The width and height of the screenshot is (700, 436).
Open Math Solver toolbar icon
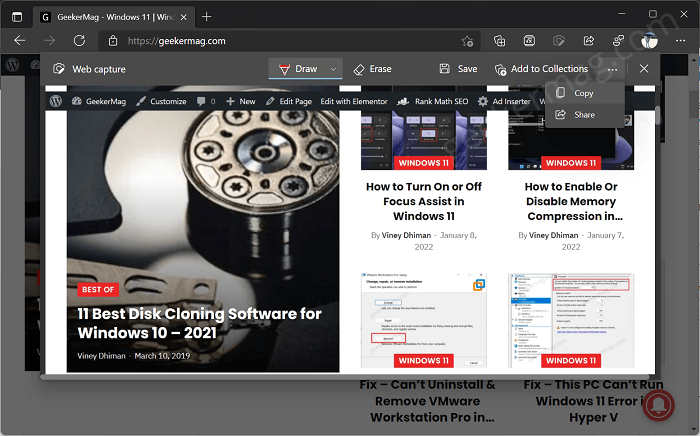tap(529, 41)
